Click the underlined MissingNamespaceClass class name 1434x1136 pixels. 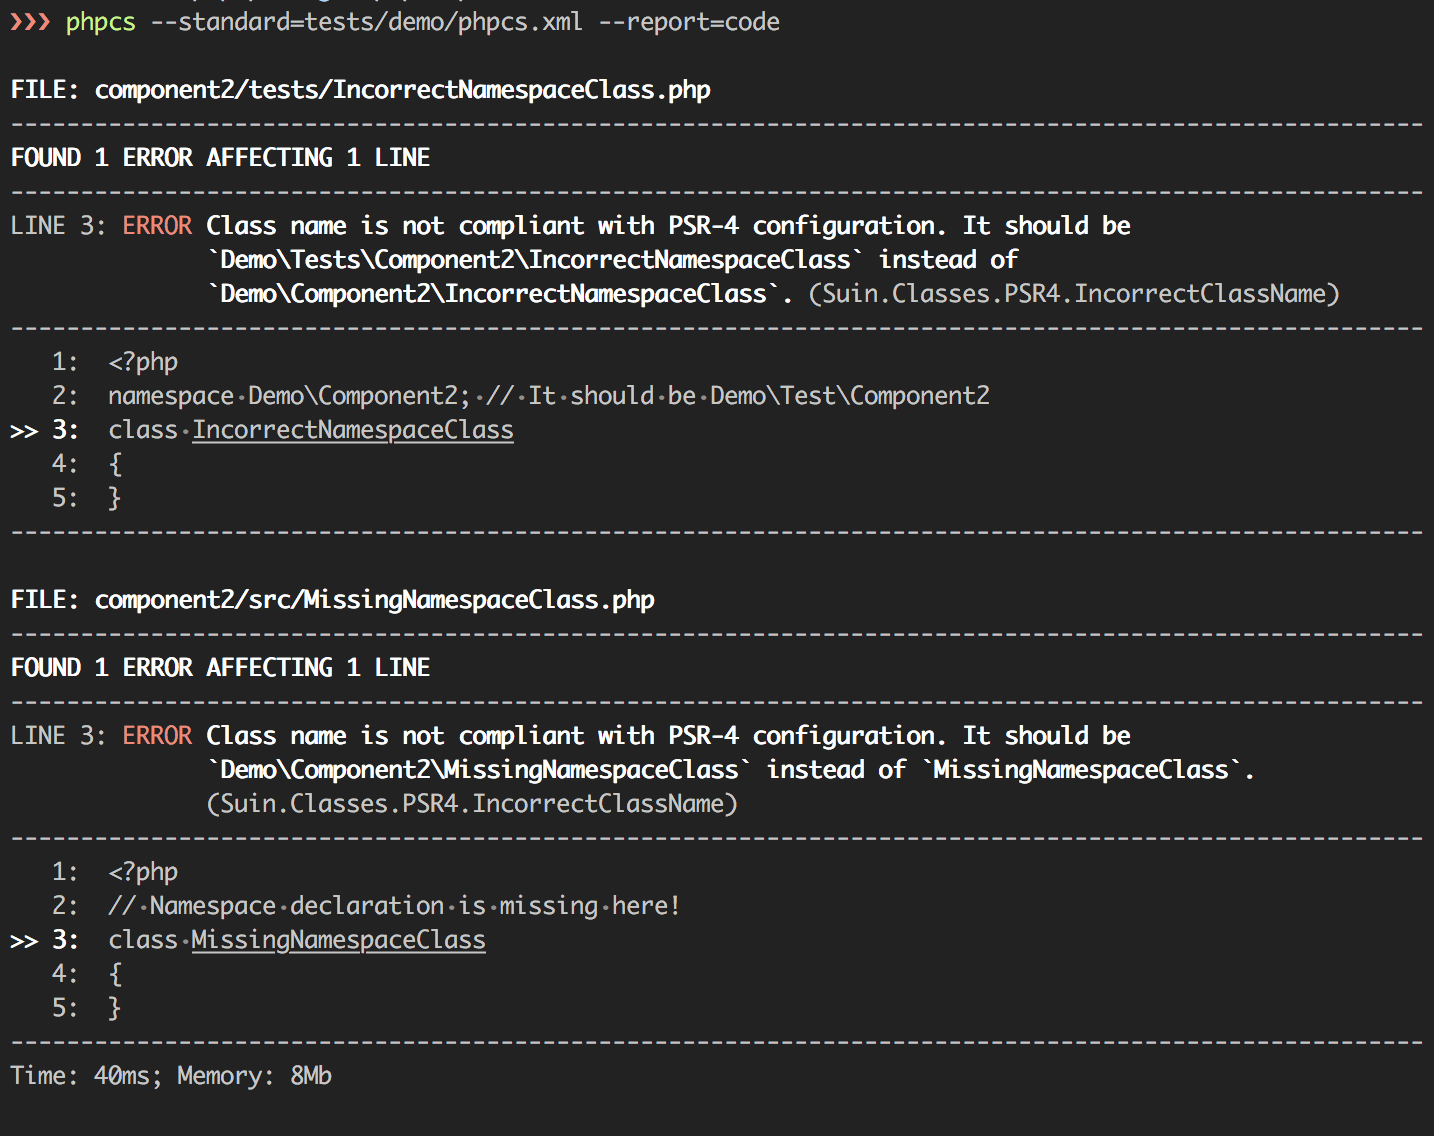338,940
